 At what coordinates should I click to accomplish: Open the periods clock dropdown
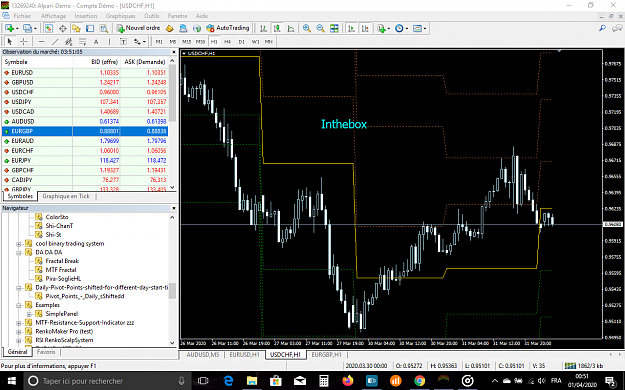[x=401, y=28]
